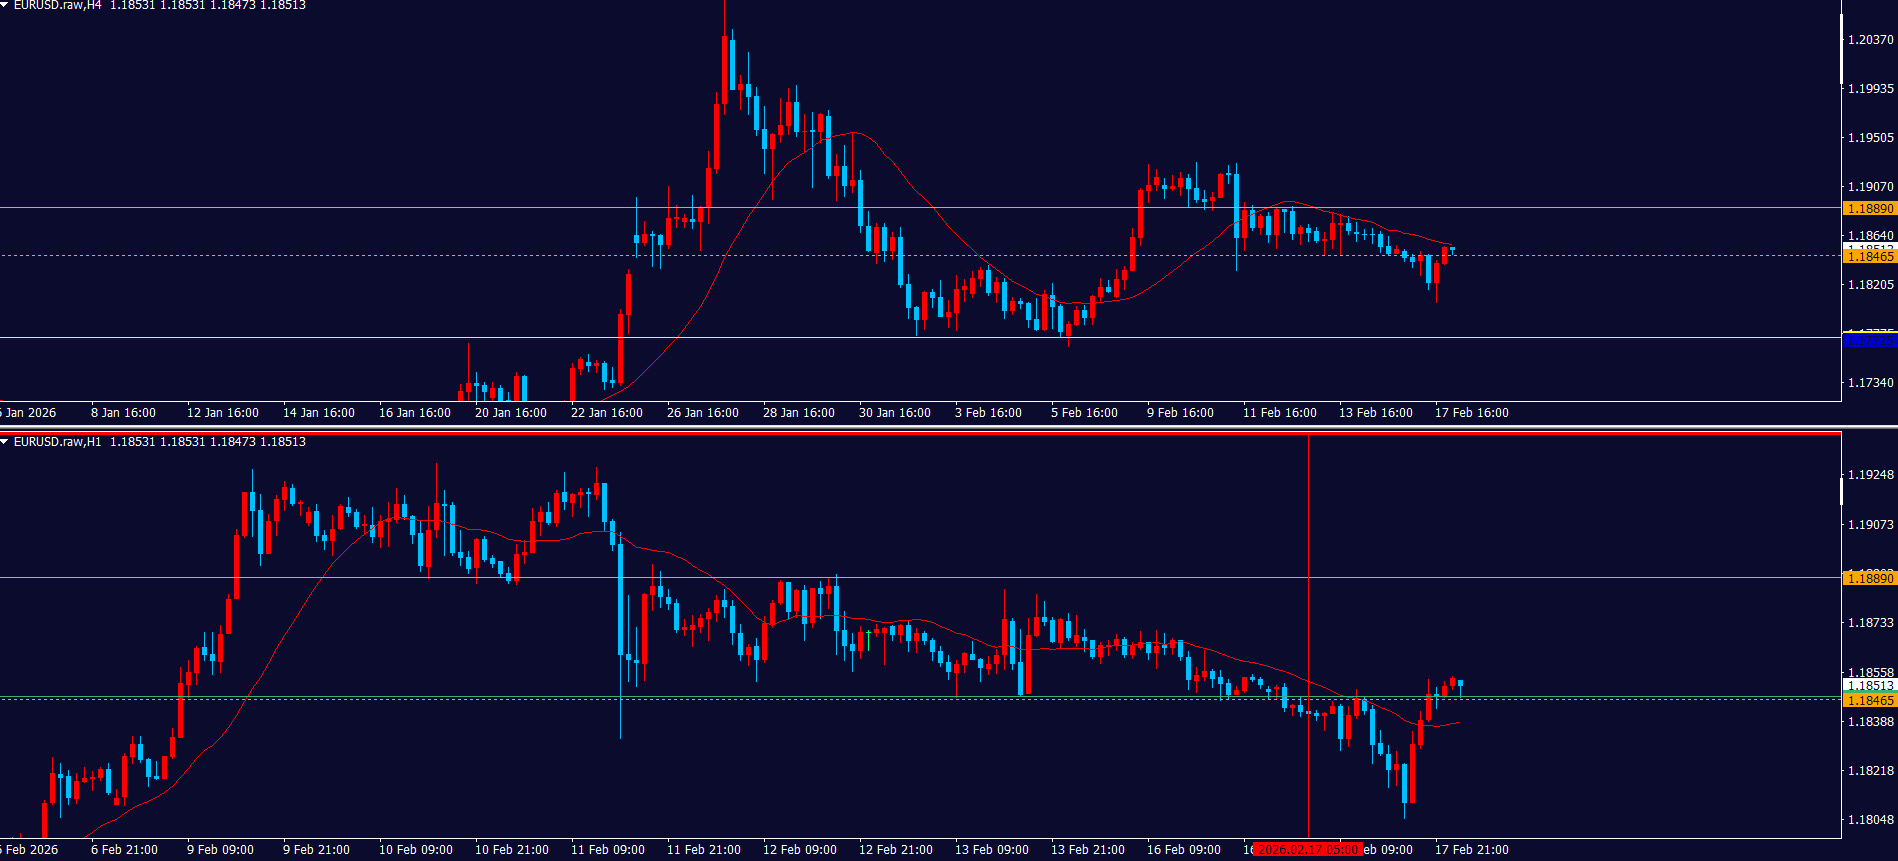Click the EURUSD.raw,H4 chart title
Viewport: 1898px width, 861px height.
tap(57, 5)
